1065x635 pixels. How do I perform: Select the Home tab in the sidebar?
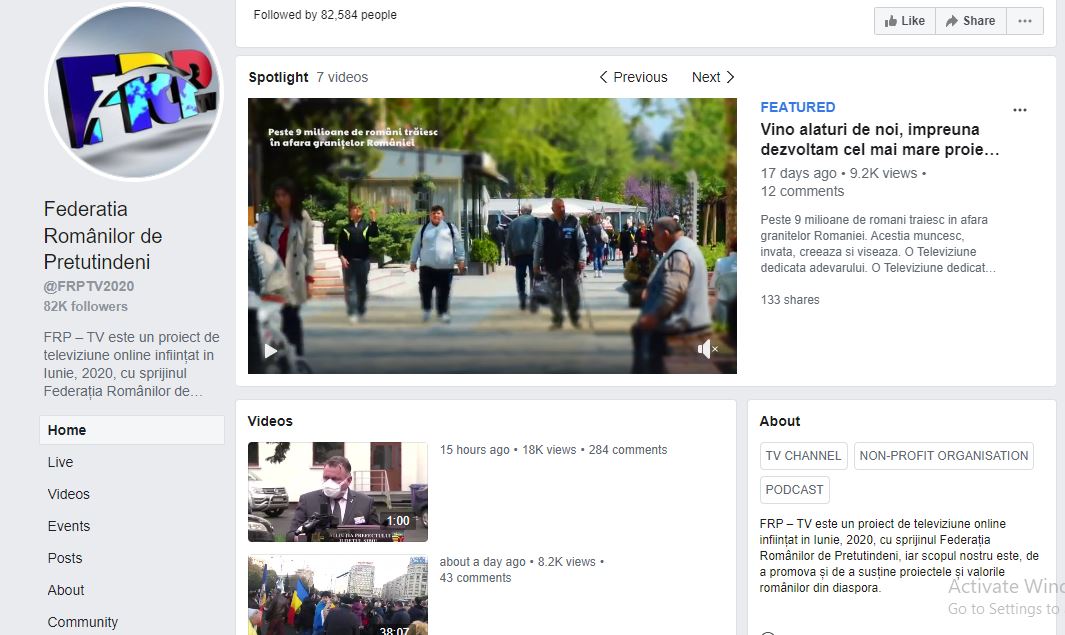132,430
